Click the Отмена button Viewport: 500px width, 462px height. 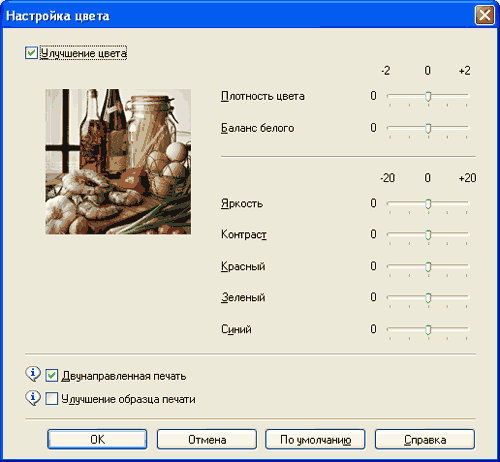click(x=207, y=439)
